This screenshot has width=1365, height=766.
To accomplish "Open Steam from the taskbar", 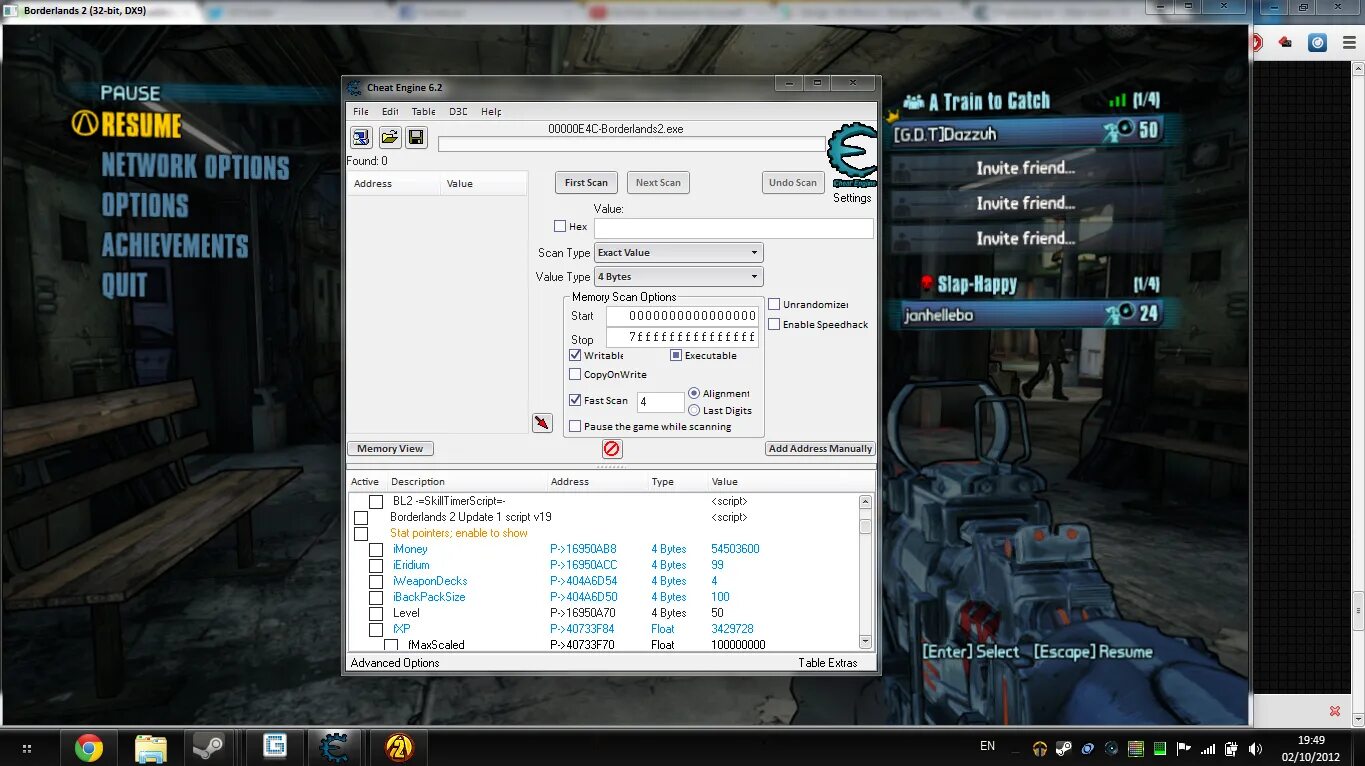I will tap(209, 747).
